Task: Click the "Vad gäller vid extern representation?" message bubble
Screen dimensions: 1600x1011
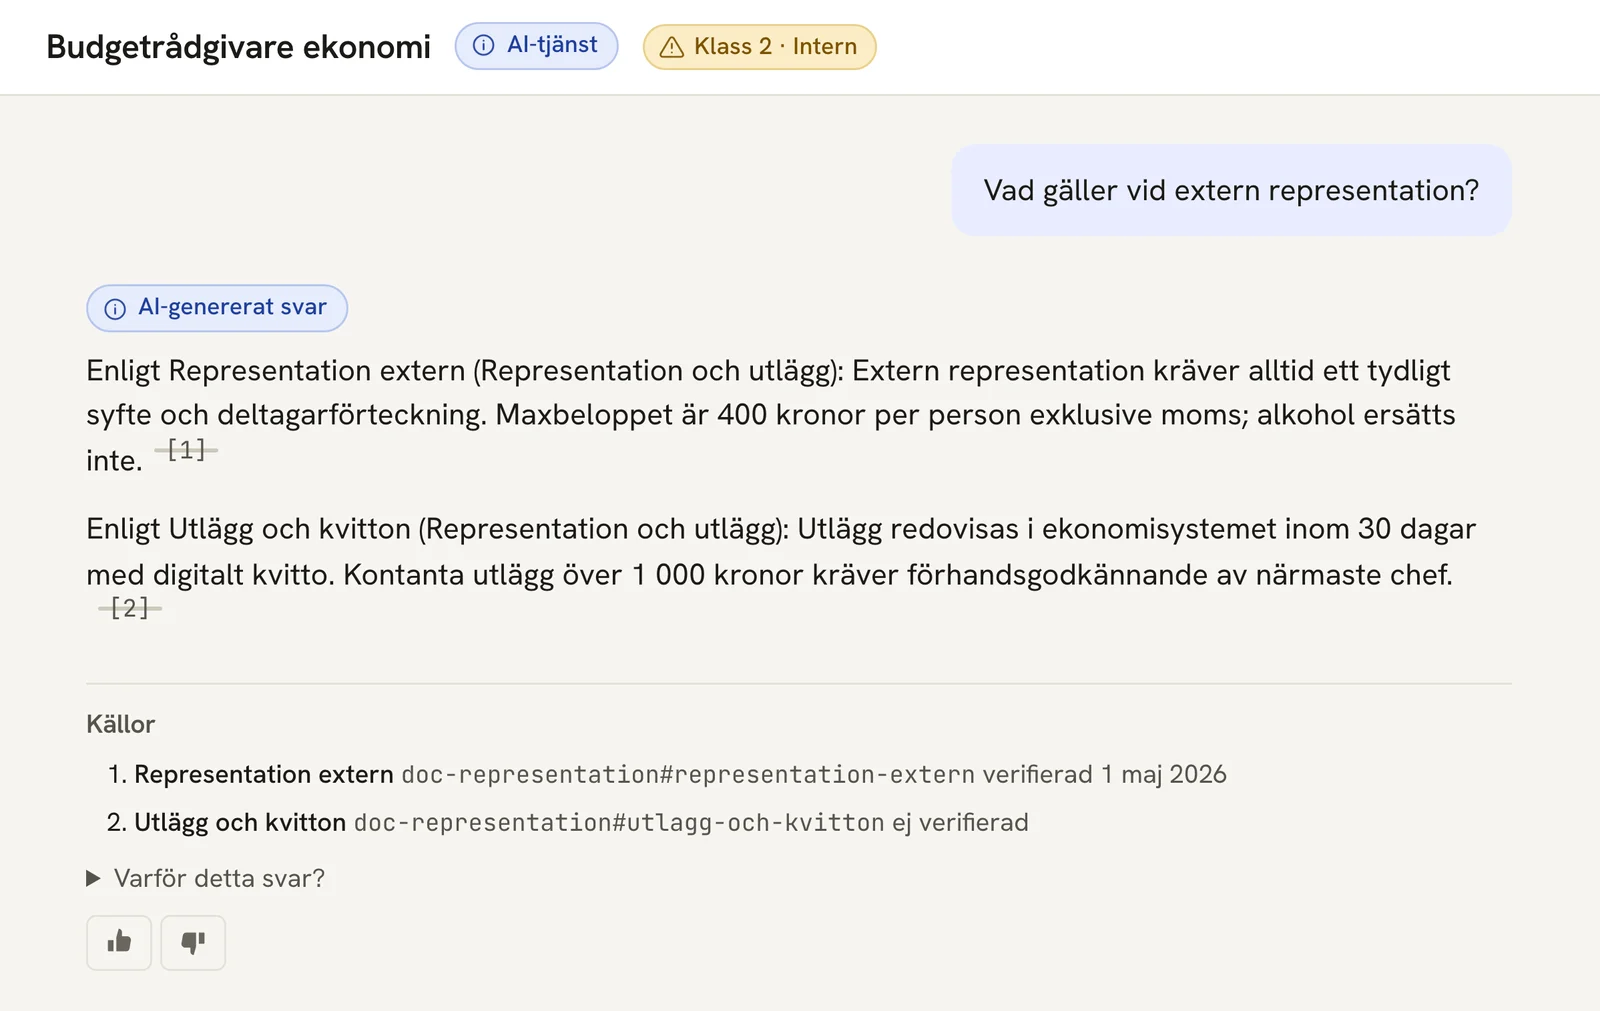Action: click(1231, 190)
